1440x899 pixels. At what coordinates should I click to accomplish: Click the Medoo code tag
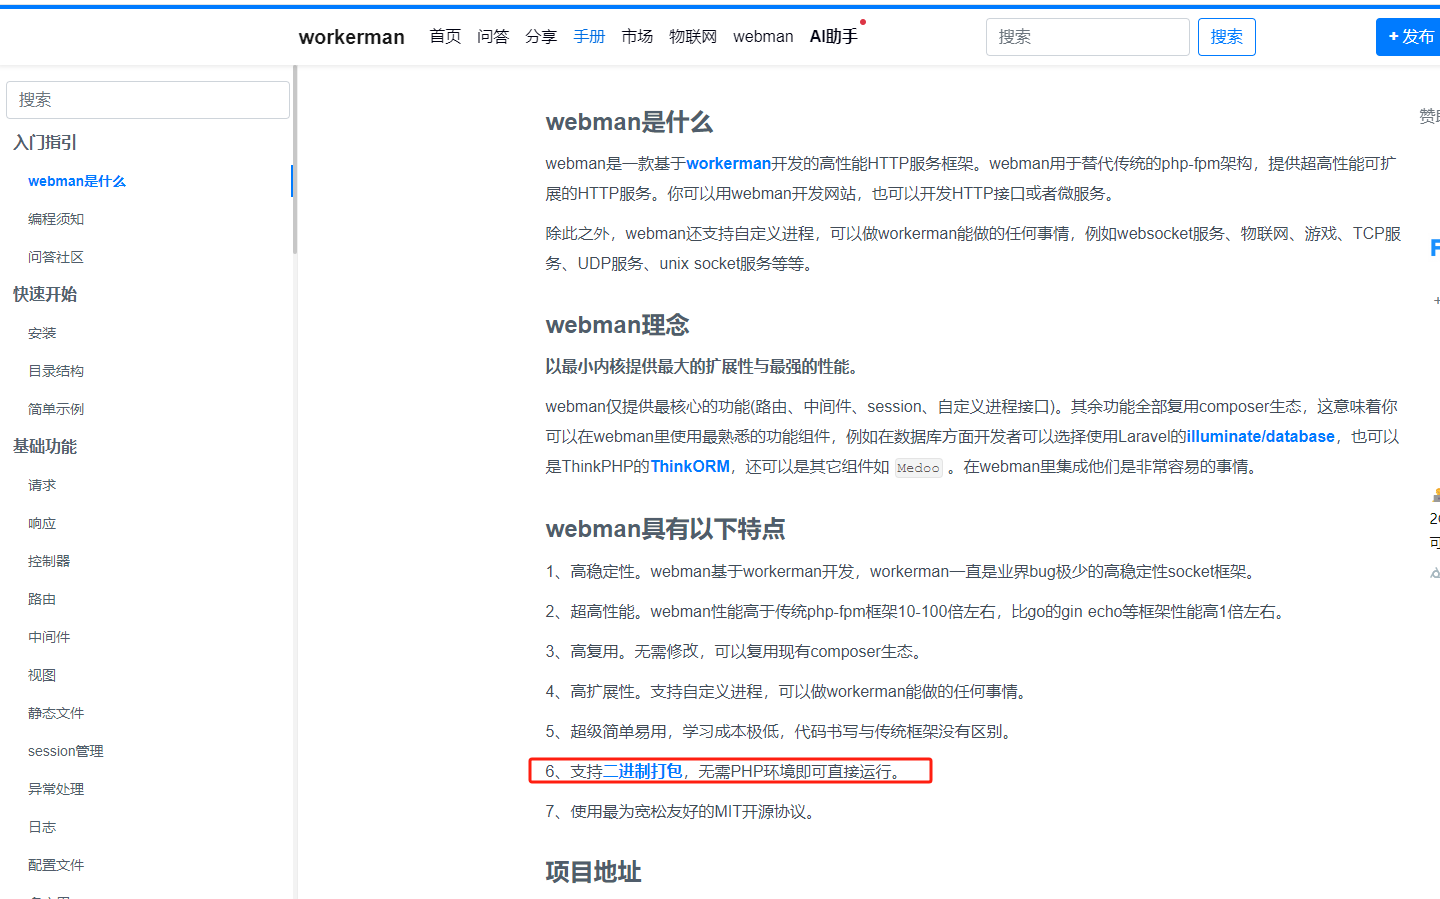(918, 467)
